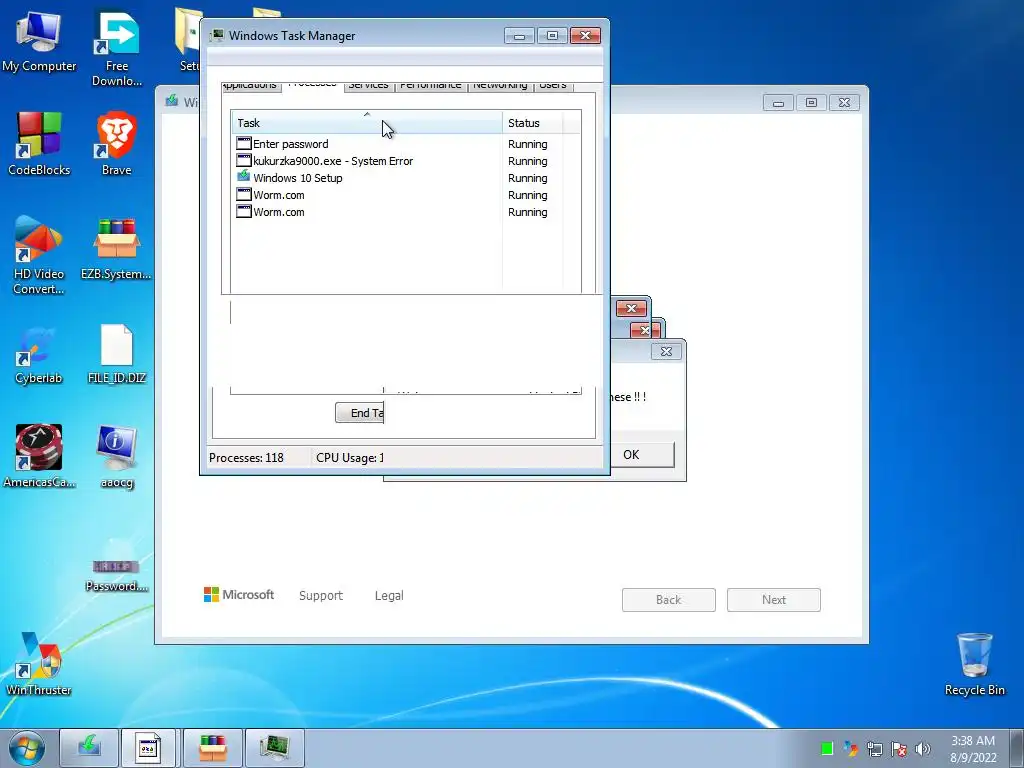Click Back in Windows 10 Setup
The image size is (1024, 768).
point(669,600)
